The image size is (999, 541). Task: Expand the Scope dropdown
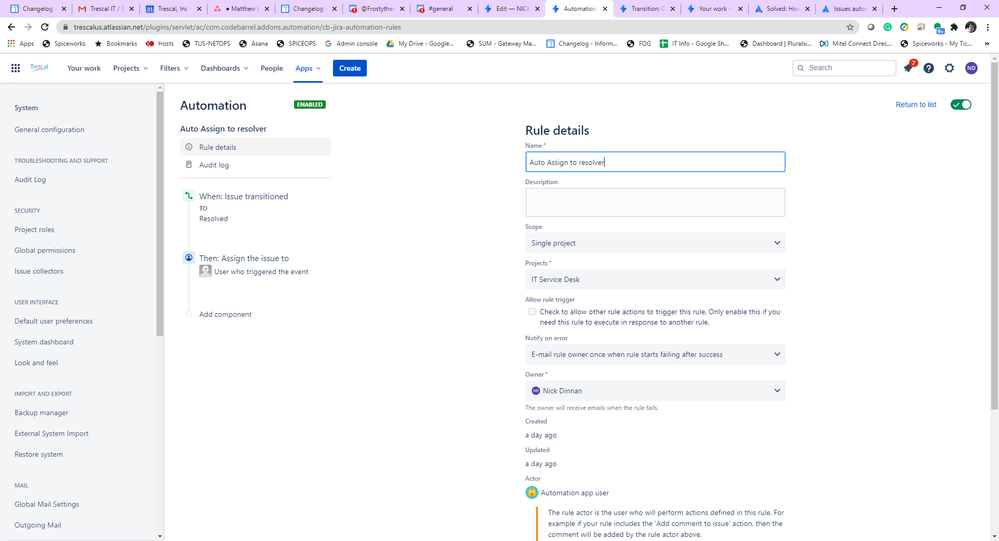(655, 243)
